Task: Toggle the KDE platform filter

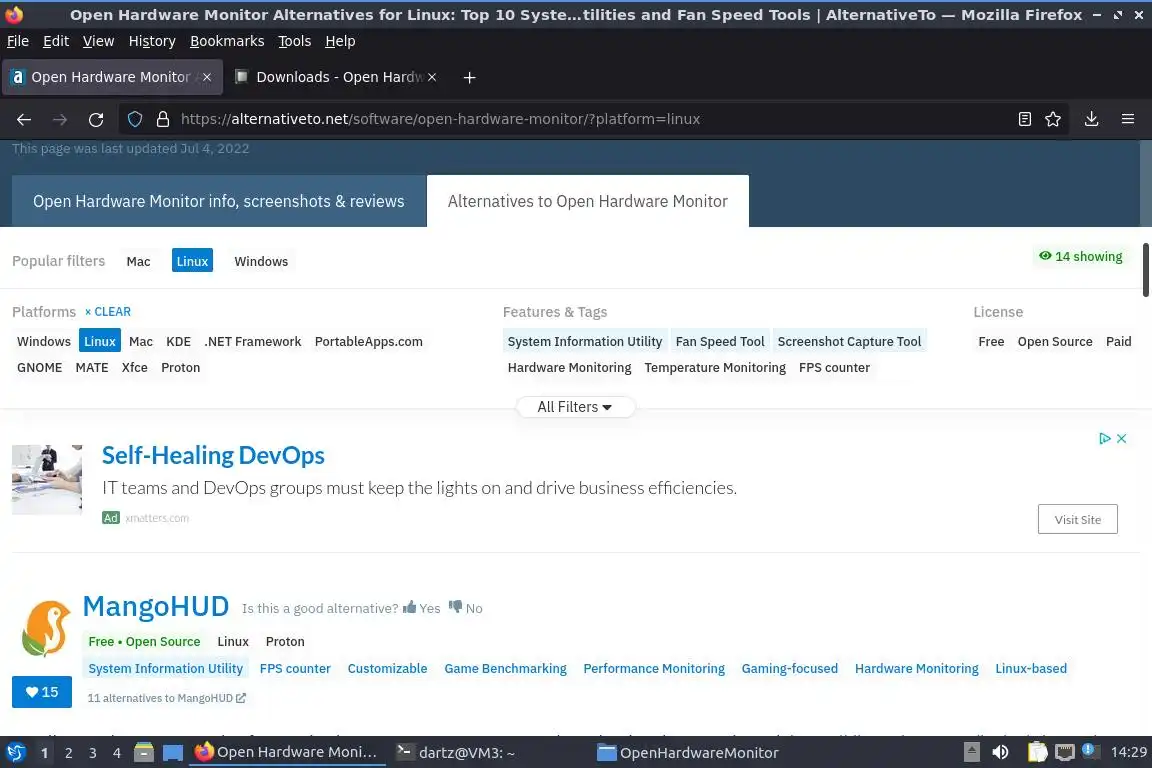Action: pyautogui.click(x=179, y=341)
